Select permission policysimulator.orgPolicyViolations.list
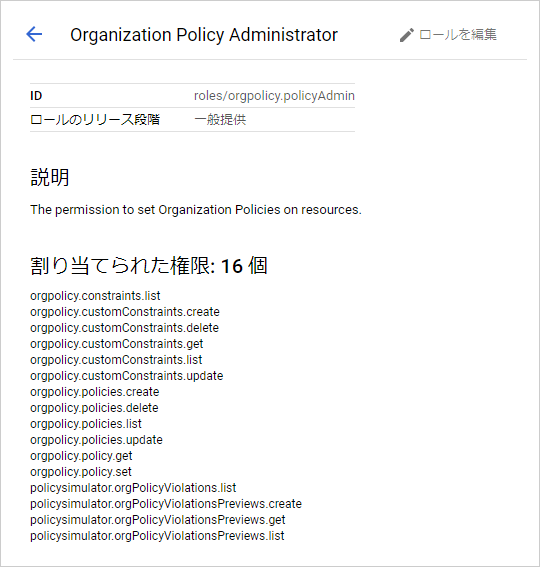Viewport: 540px width, 567px height. pyautogui.click(x=133, y=488)
